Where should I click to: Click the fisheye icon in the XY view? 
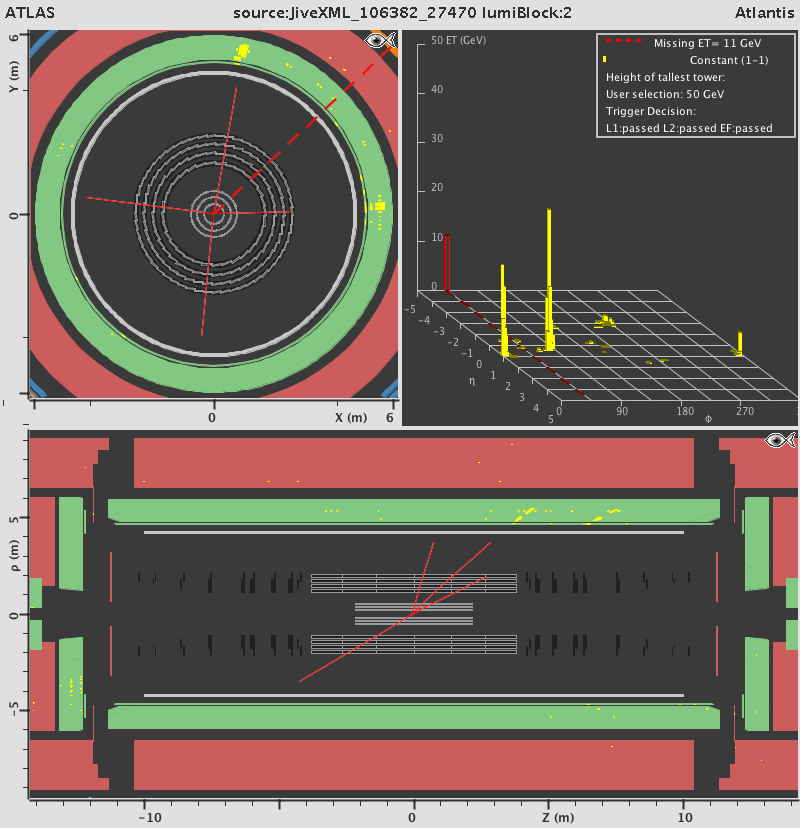pyautogui.click(x=379, y=40)
